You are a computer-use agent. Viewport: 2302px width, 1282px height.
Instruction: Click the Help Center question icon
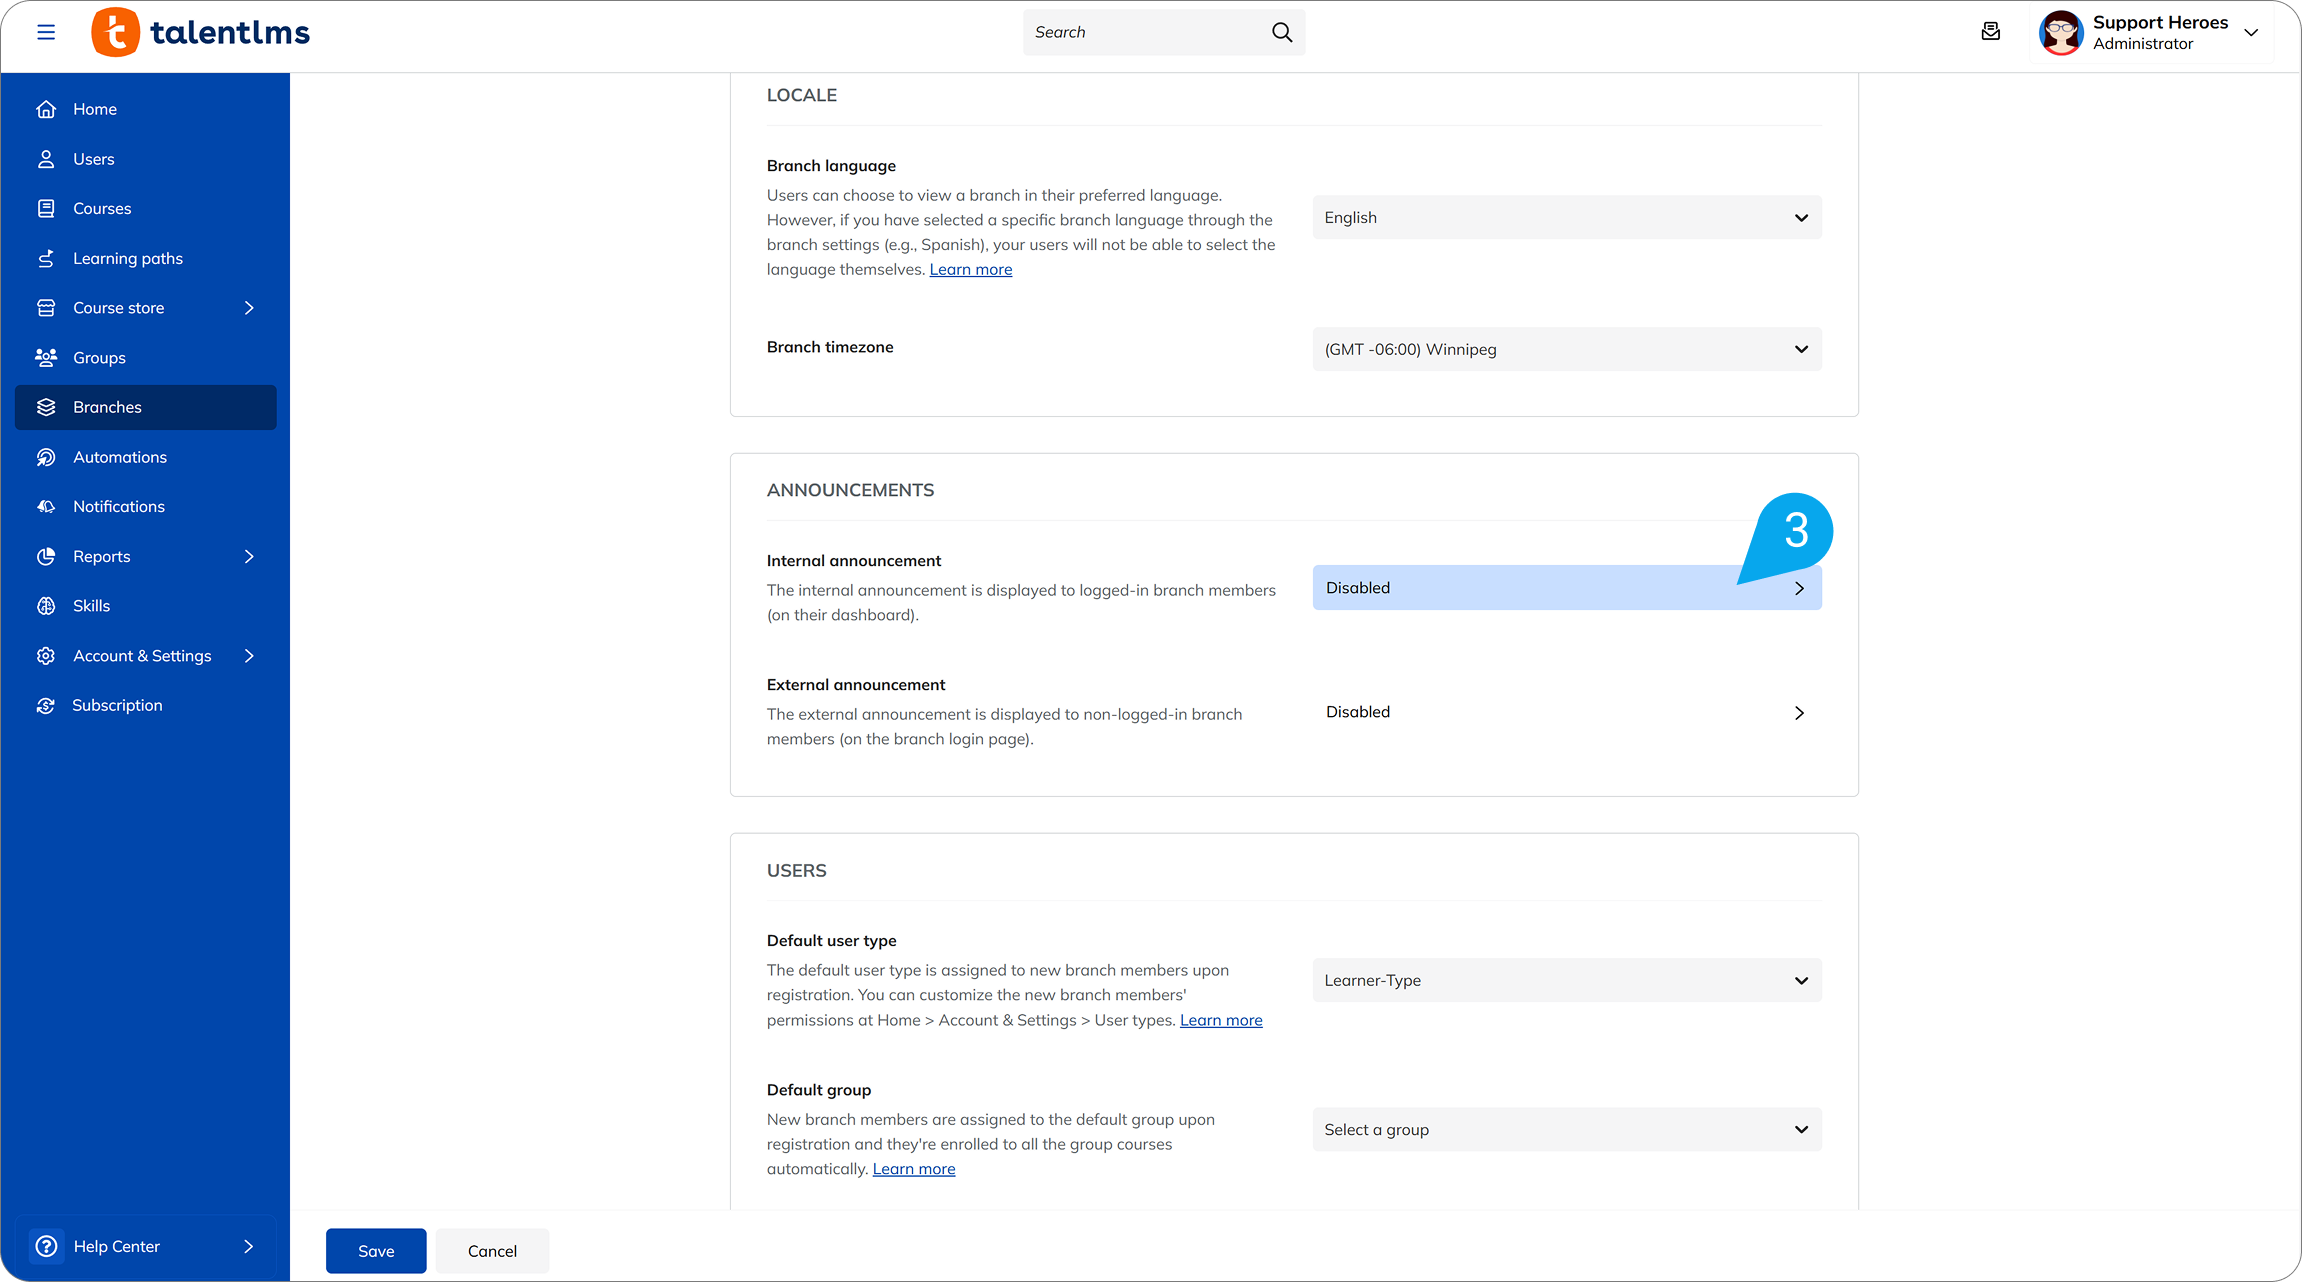46,1246
